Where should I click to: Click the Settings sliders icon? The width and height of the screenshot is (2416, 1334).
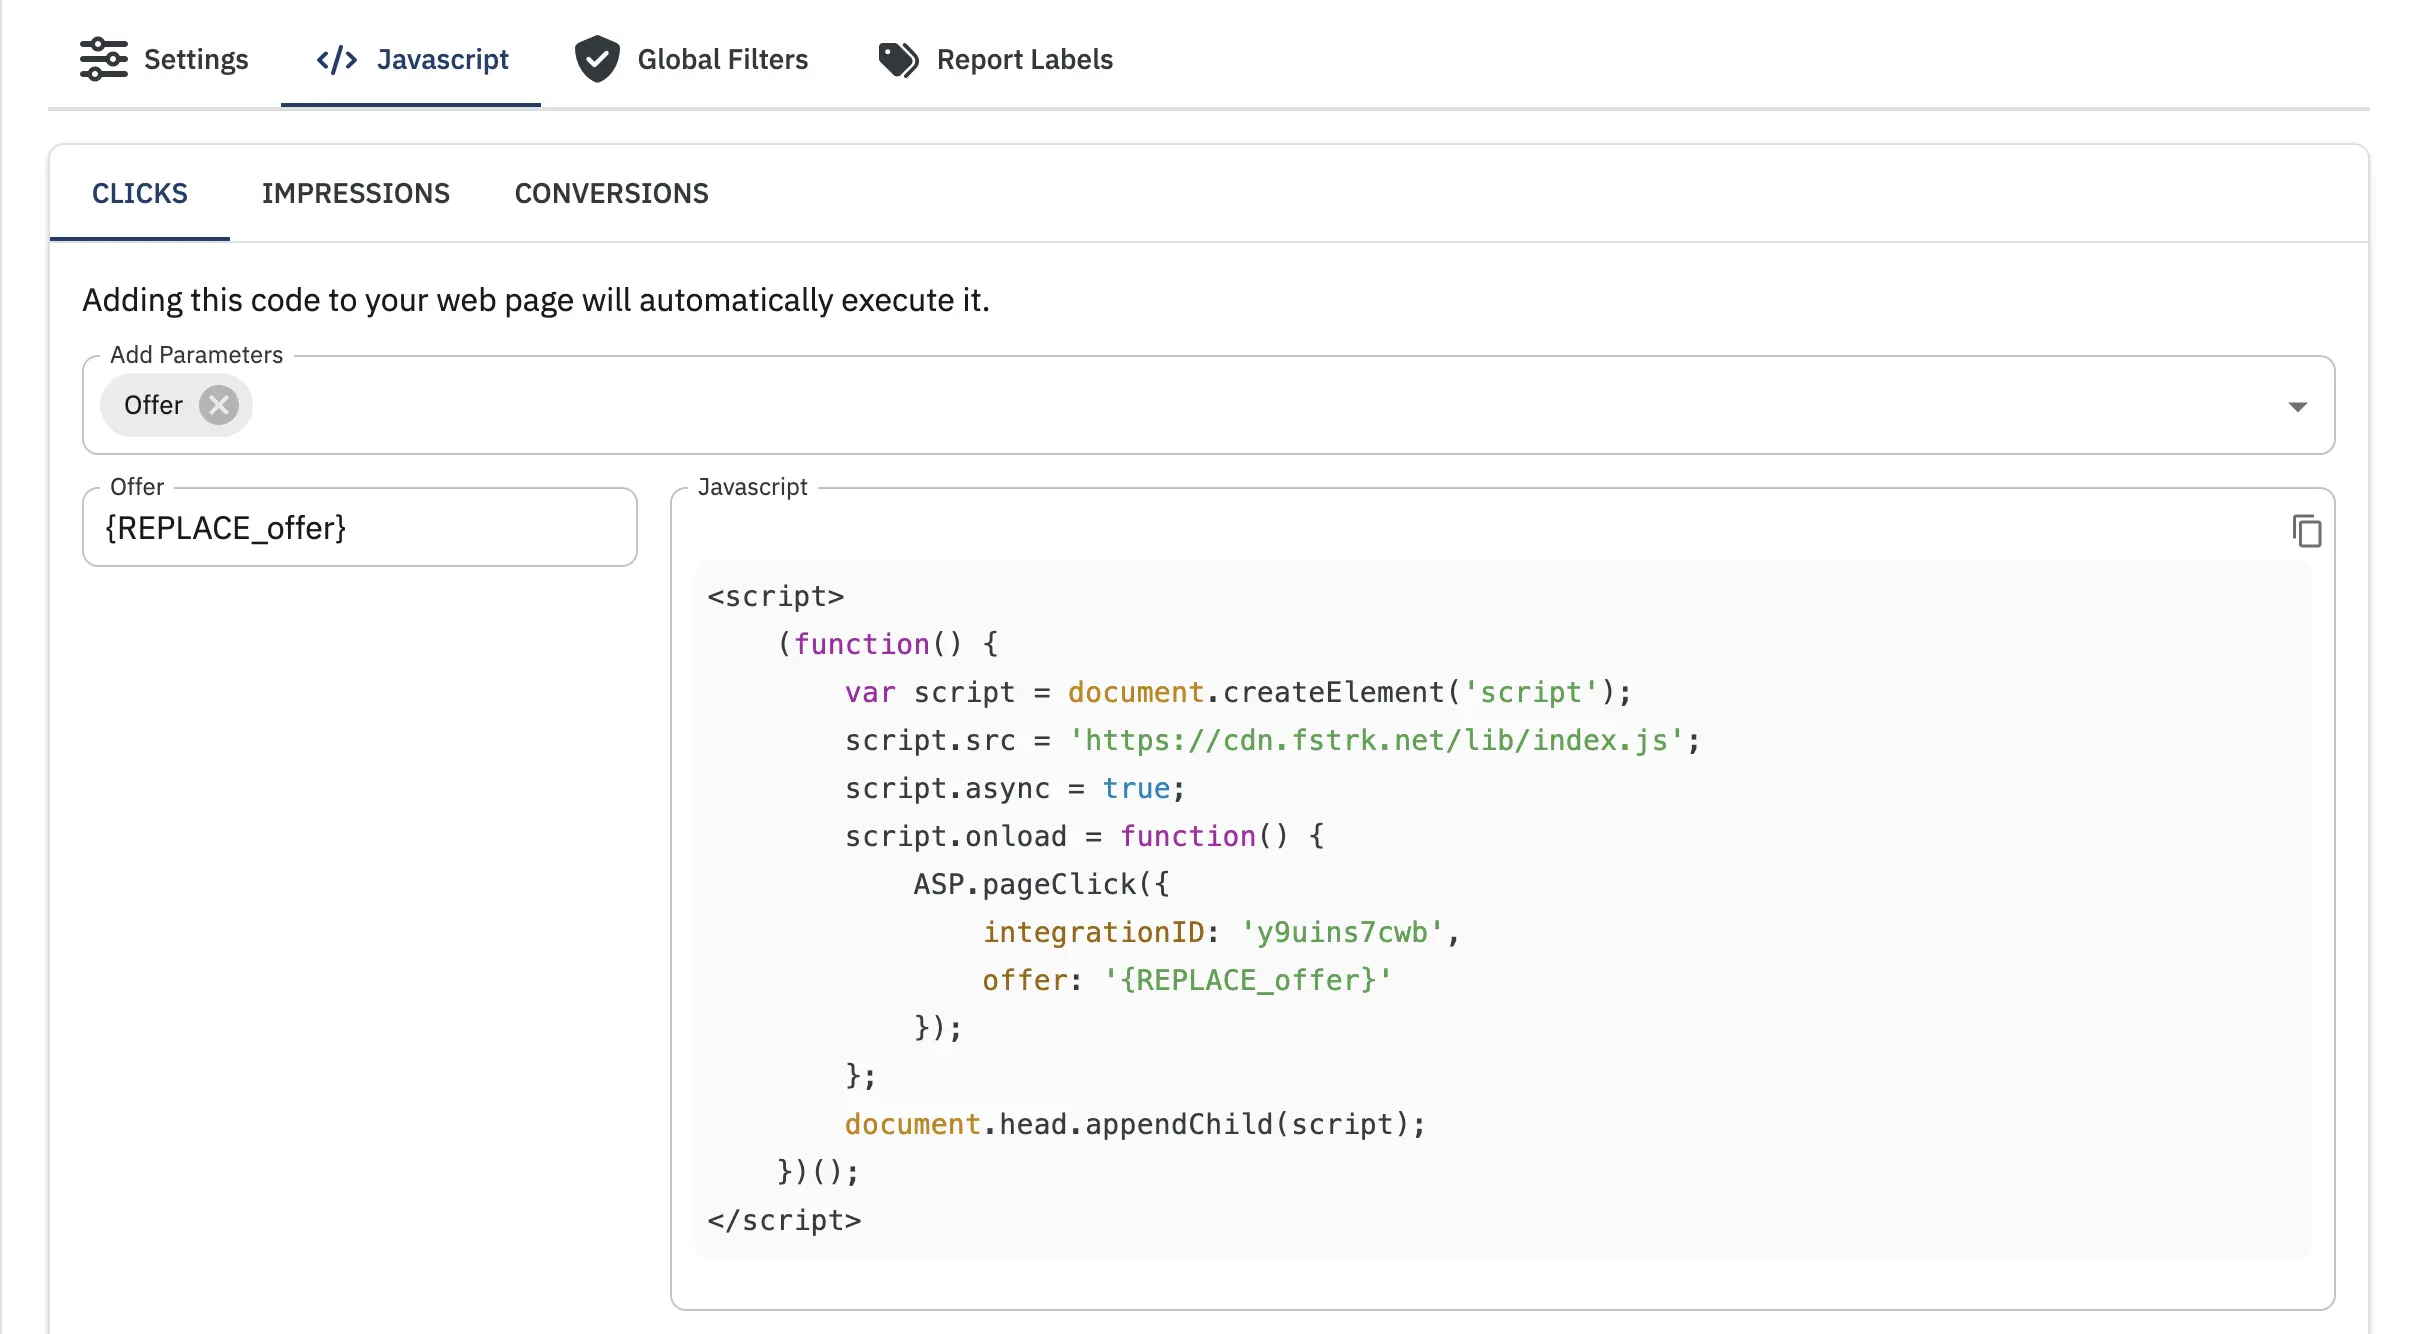(x=104, y=59)
